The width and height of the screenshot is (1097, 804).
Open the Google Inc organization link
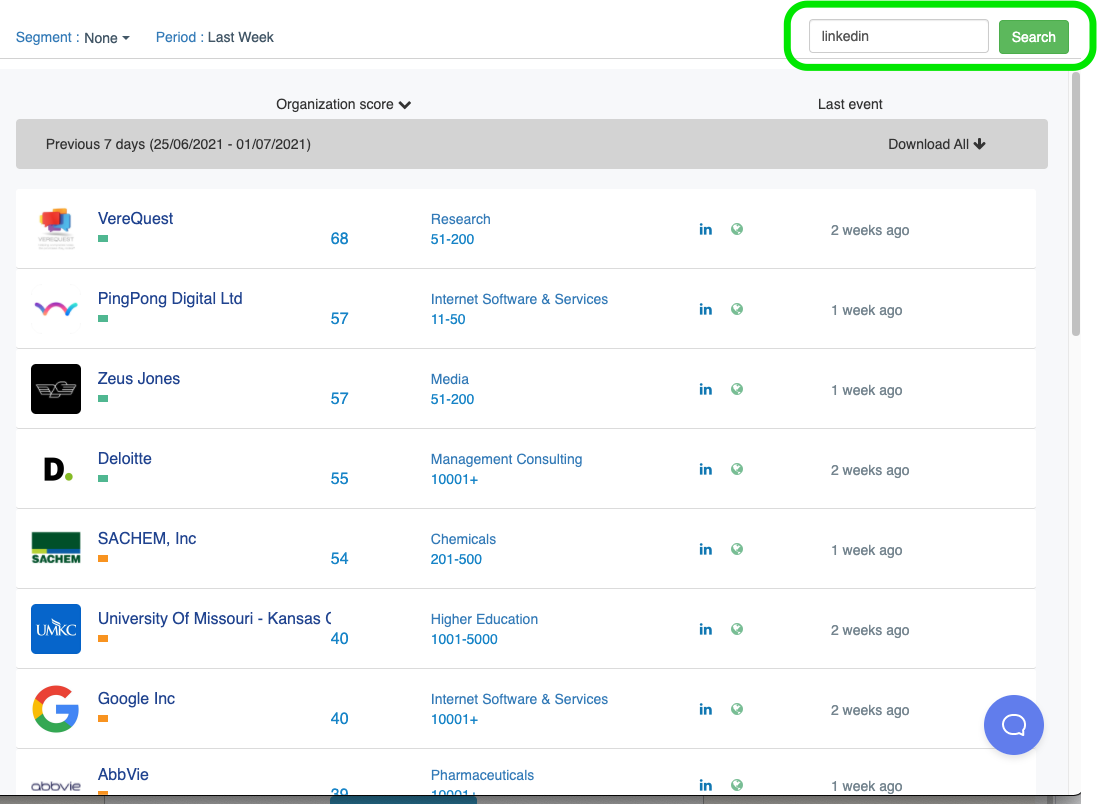tap(136, 698)
